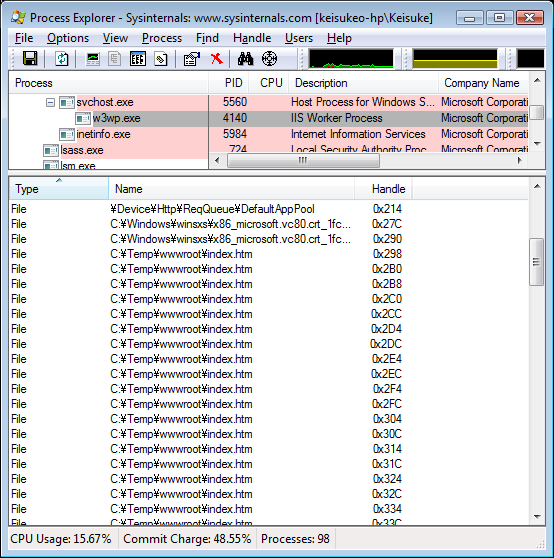Click the magenta I/O mini graph

tap(531, 59)
